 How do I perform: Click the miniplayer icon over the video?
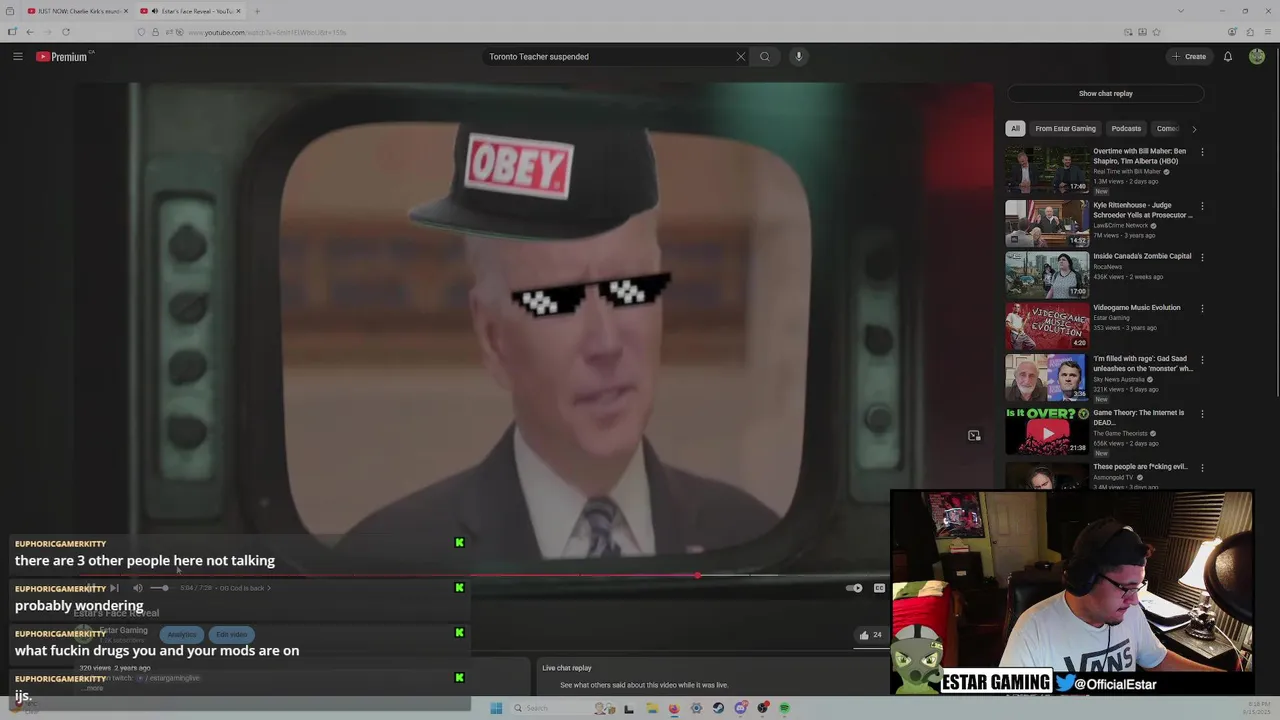tap(974, 436)
